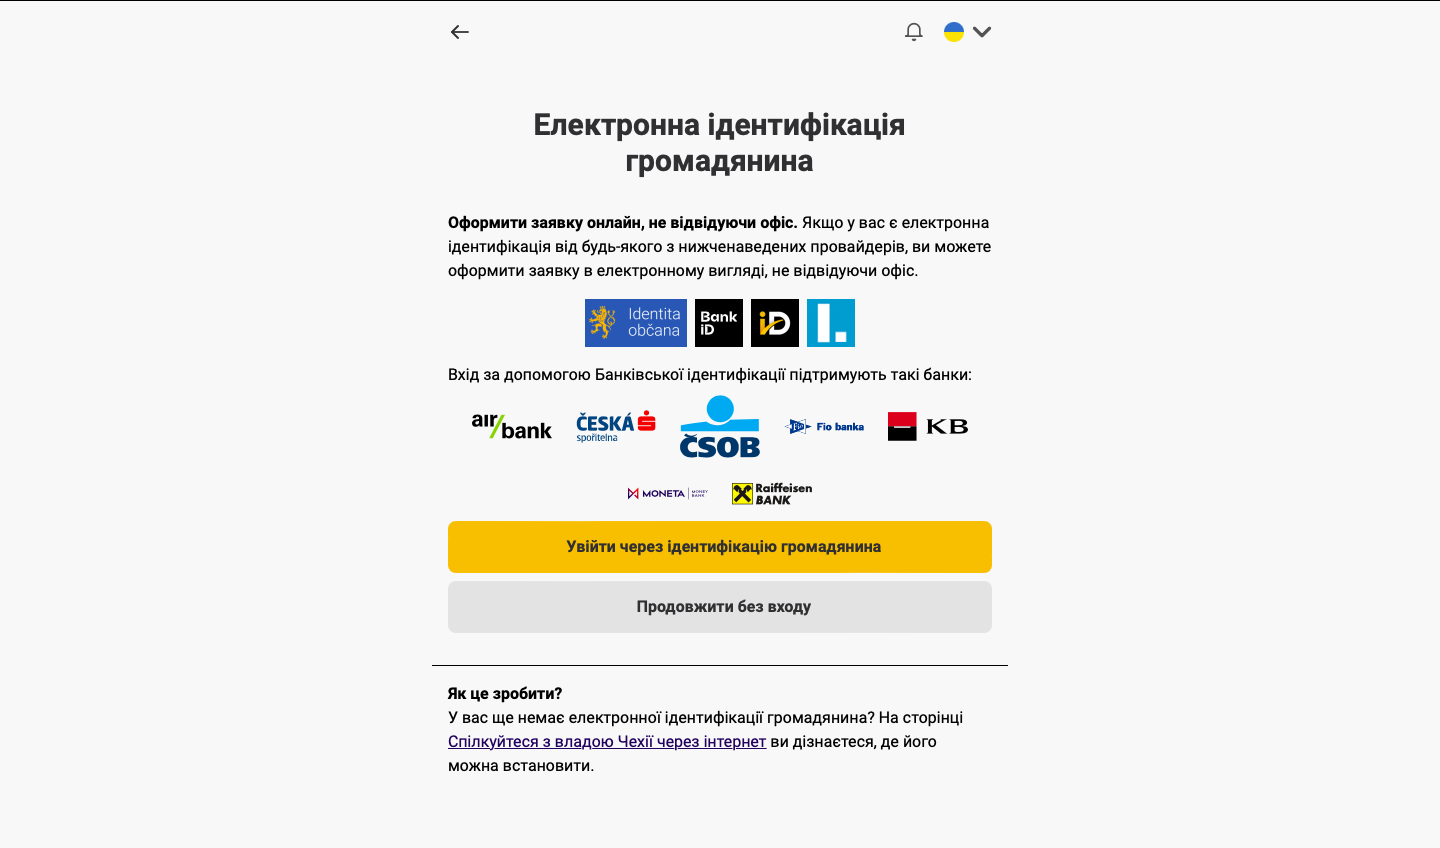Select the Identita občana logo

tap(636, 323)
